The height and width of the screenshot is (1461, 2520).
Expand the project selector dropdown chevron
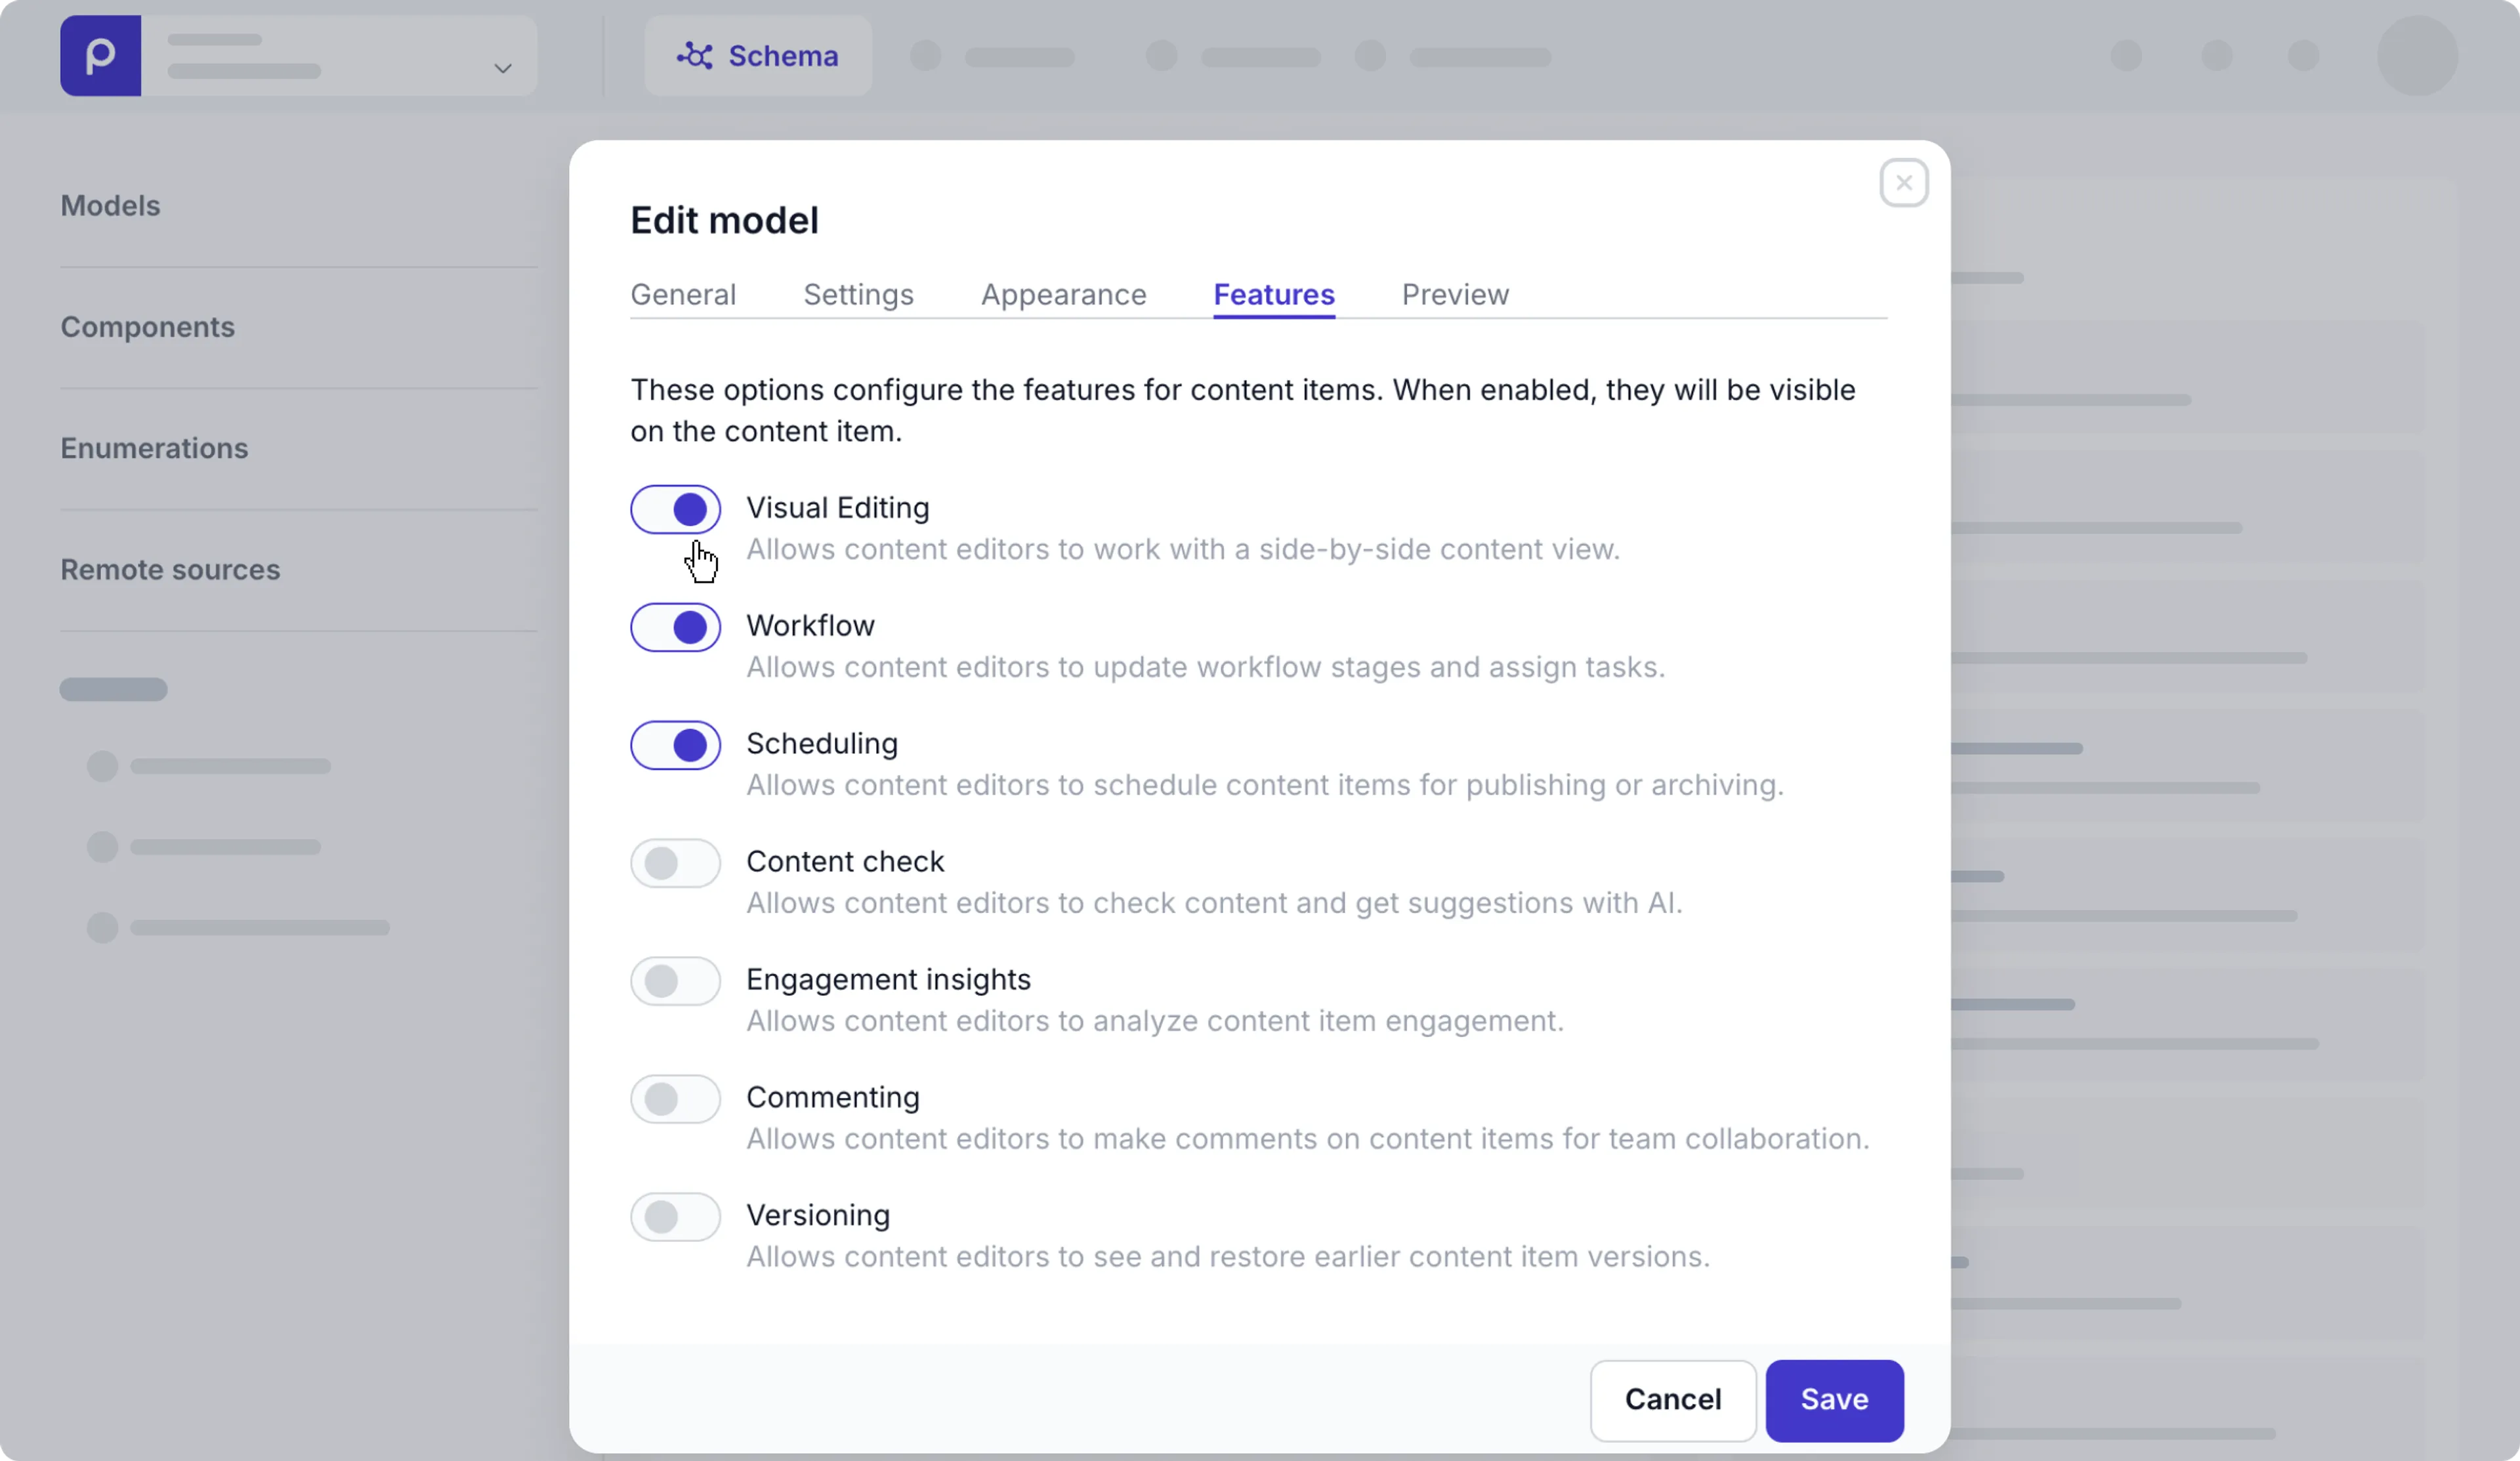[x=503, y=69]
